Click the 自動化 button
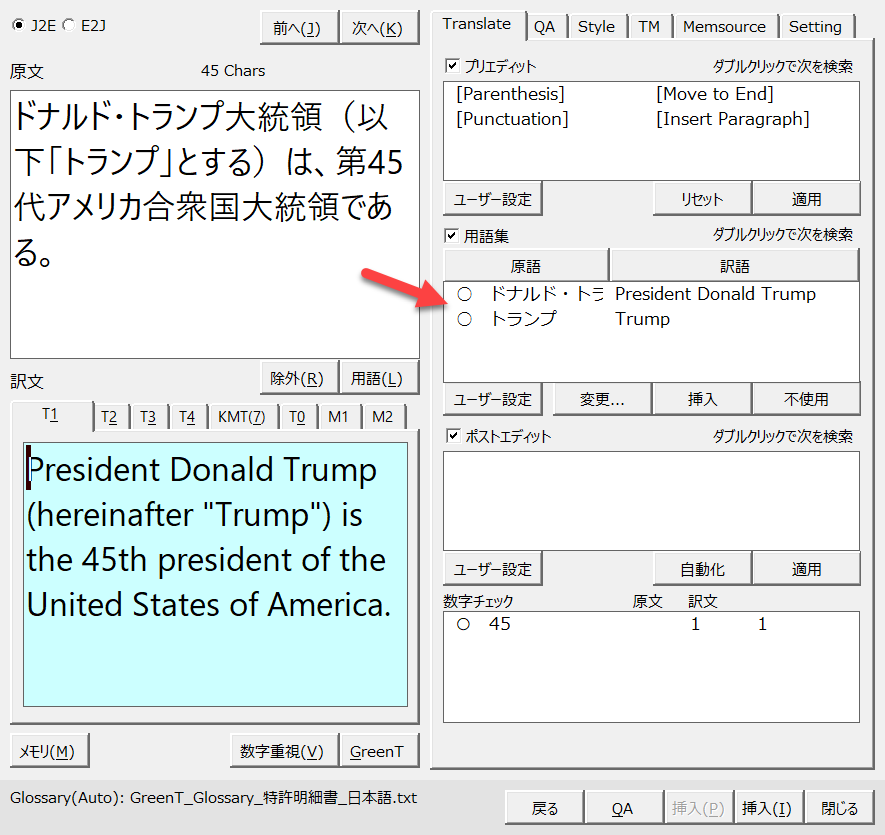 (702, 569)
